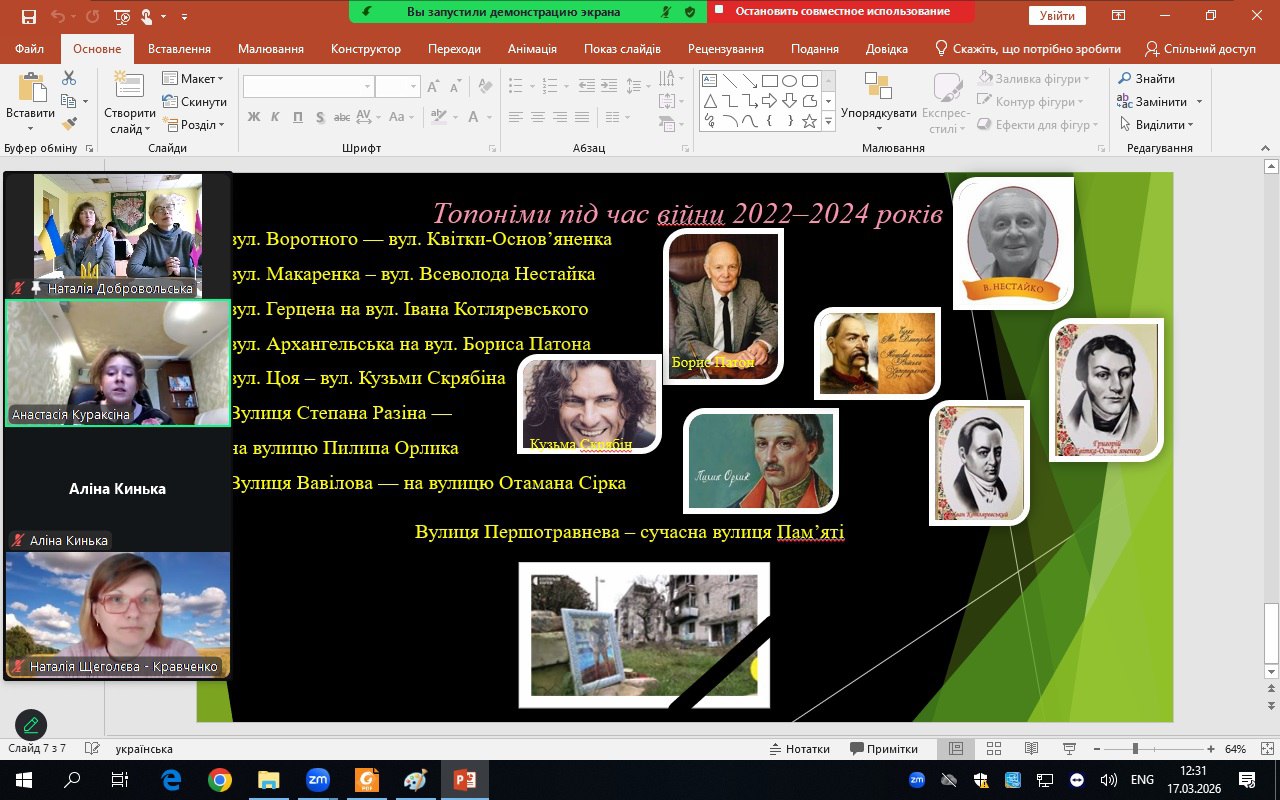
Task: Click Остановить совместное использование button
Action: point(841,12)
